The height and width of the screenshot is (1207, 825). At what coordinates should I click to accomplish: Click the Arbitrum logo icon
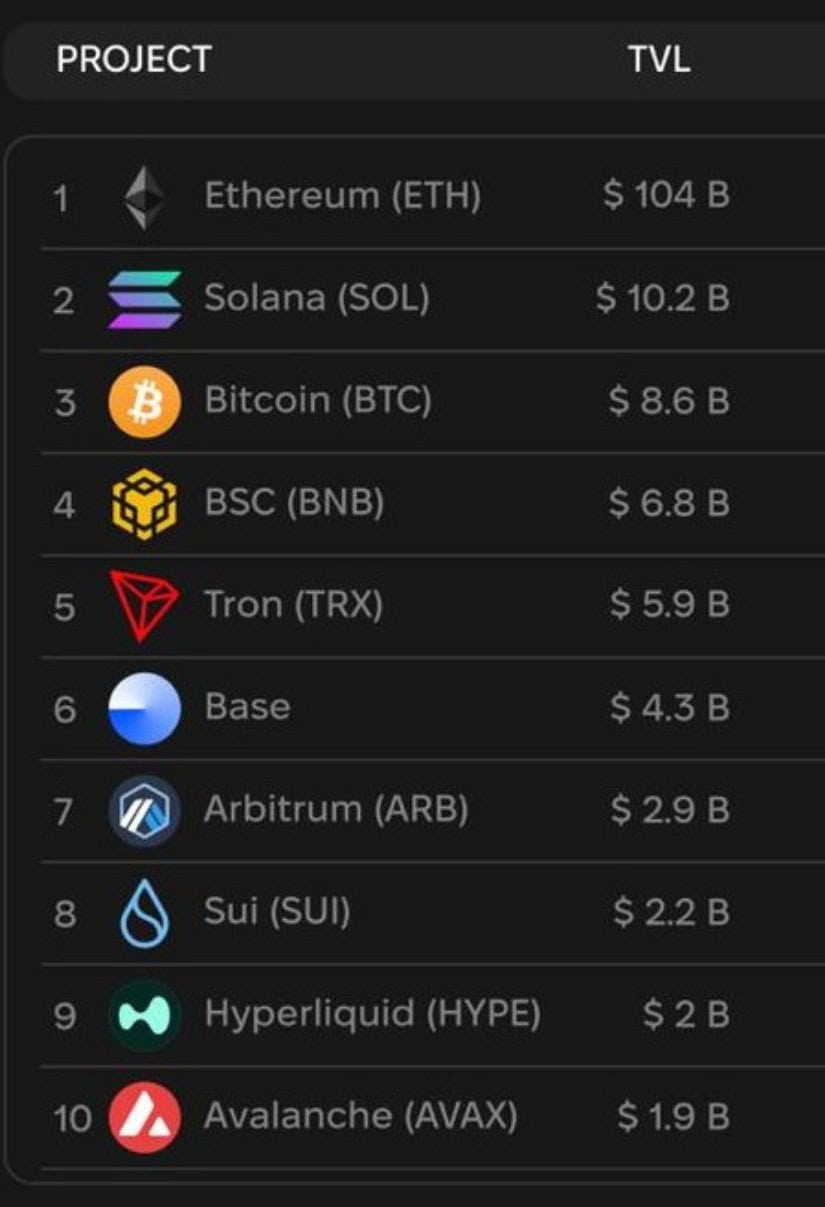[145, 811]
